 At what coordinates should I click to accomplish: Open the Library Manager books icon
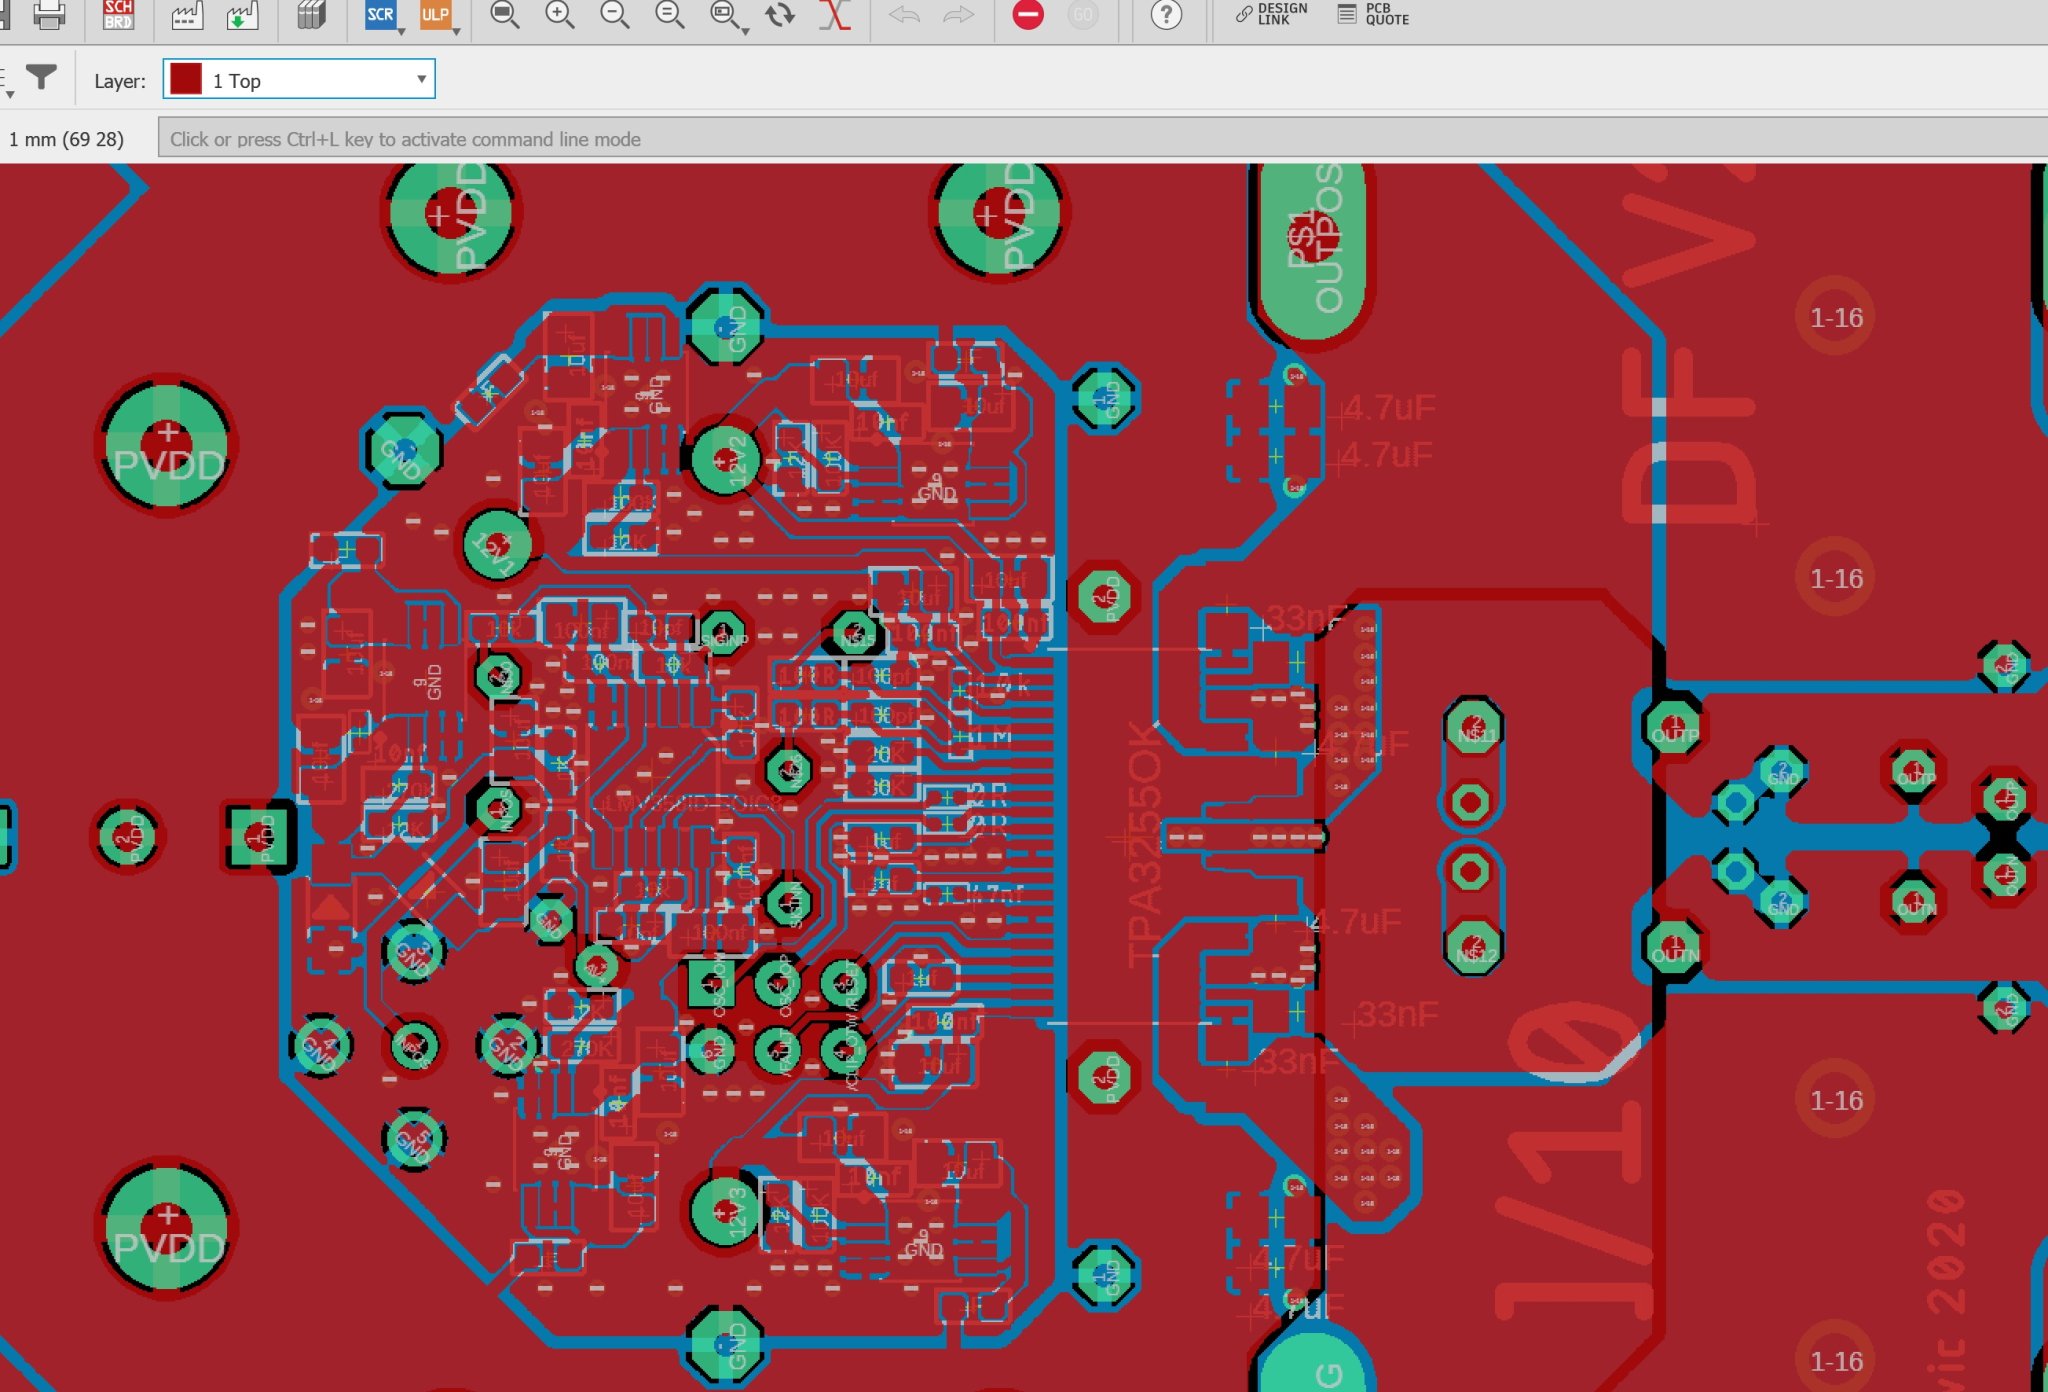pos(312,14)
